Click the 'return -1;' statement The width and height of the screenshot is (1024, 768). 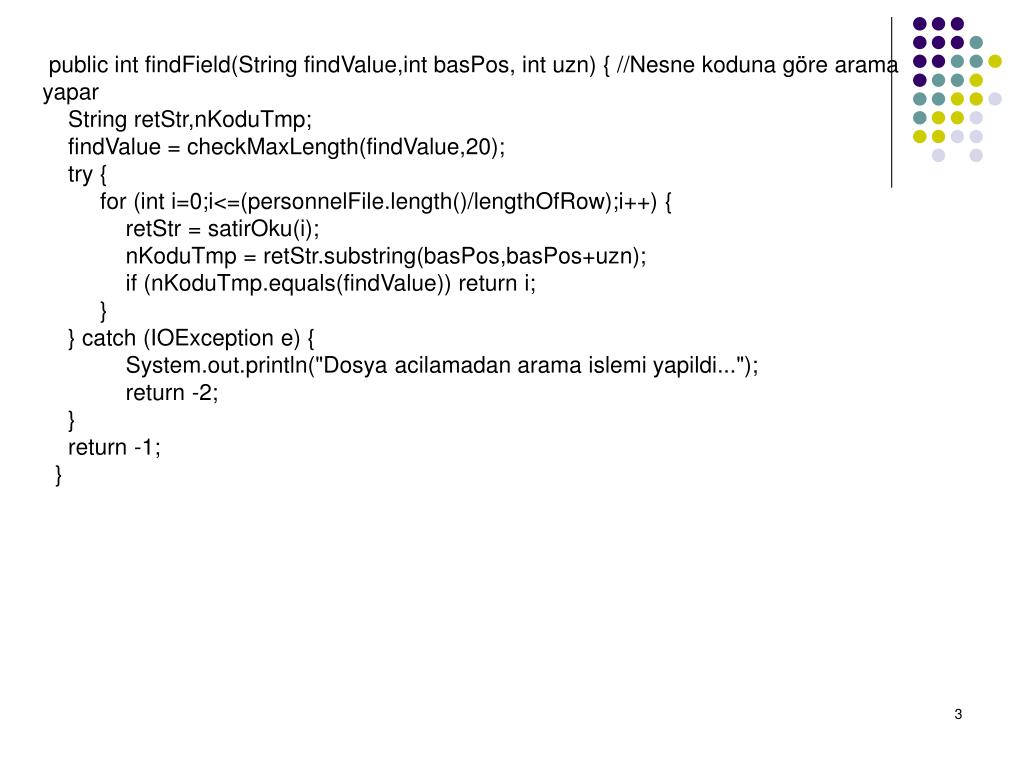pos(114,447)
